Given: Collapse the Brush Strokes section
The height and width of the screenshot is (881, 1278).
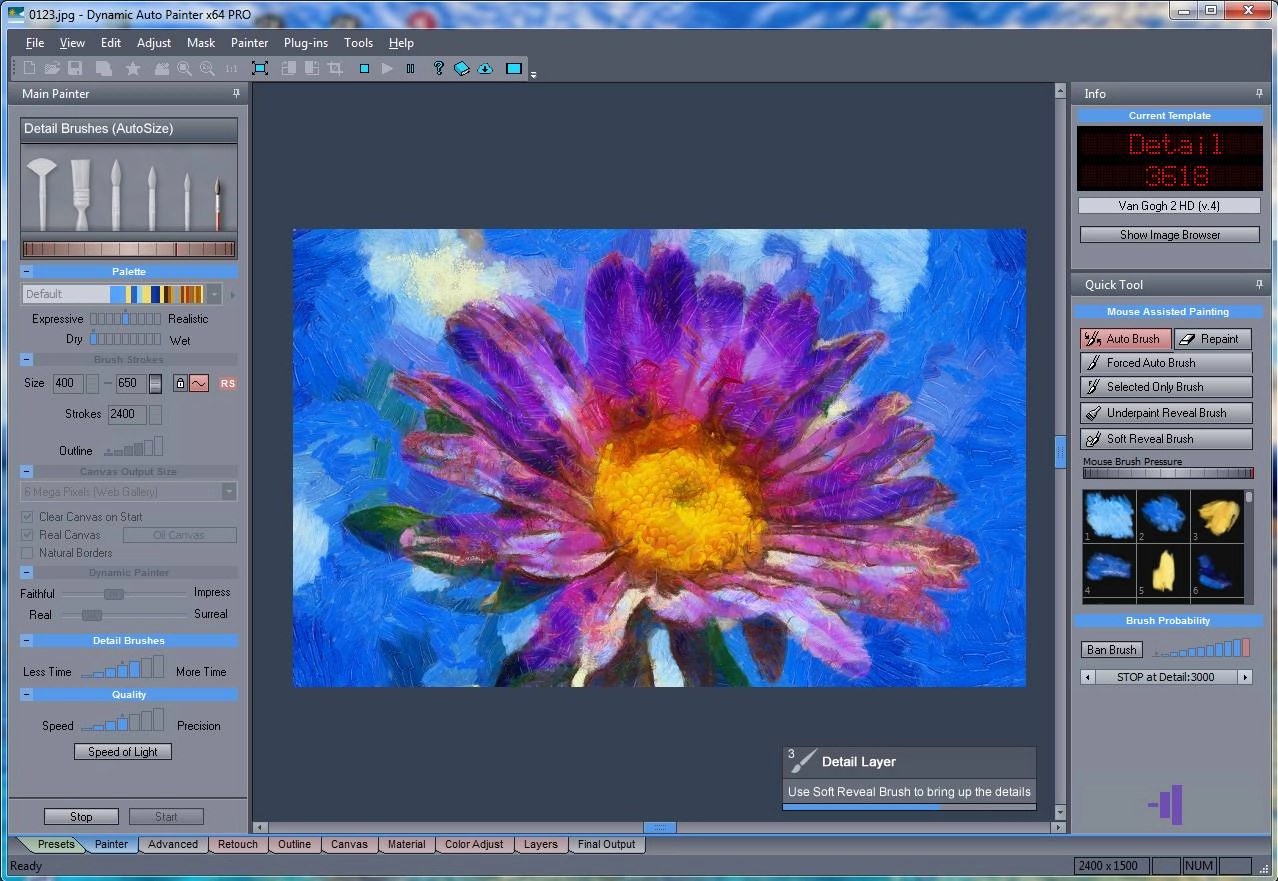Looking at the screenshot, I should 26,359.
